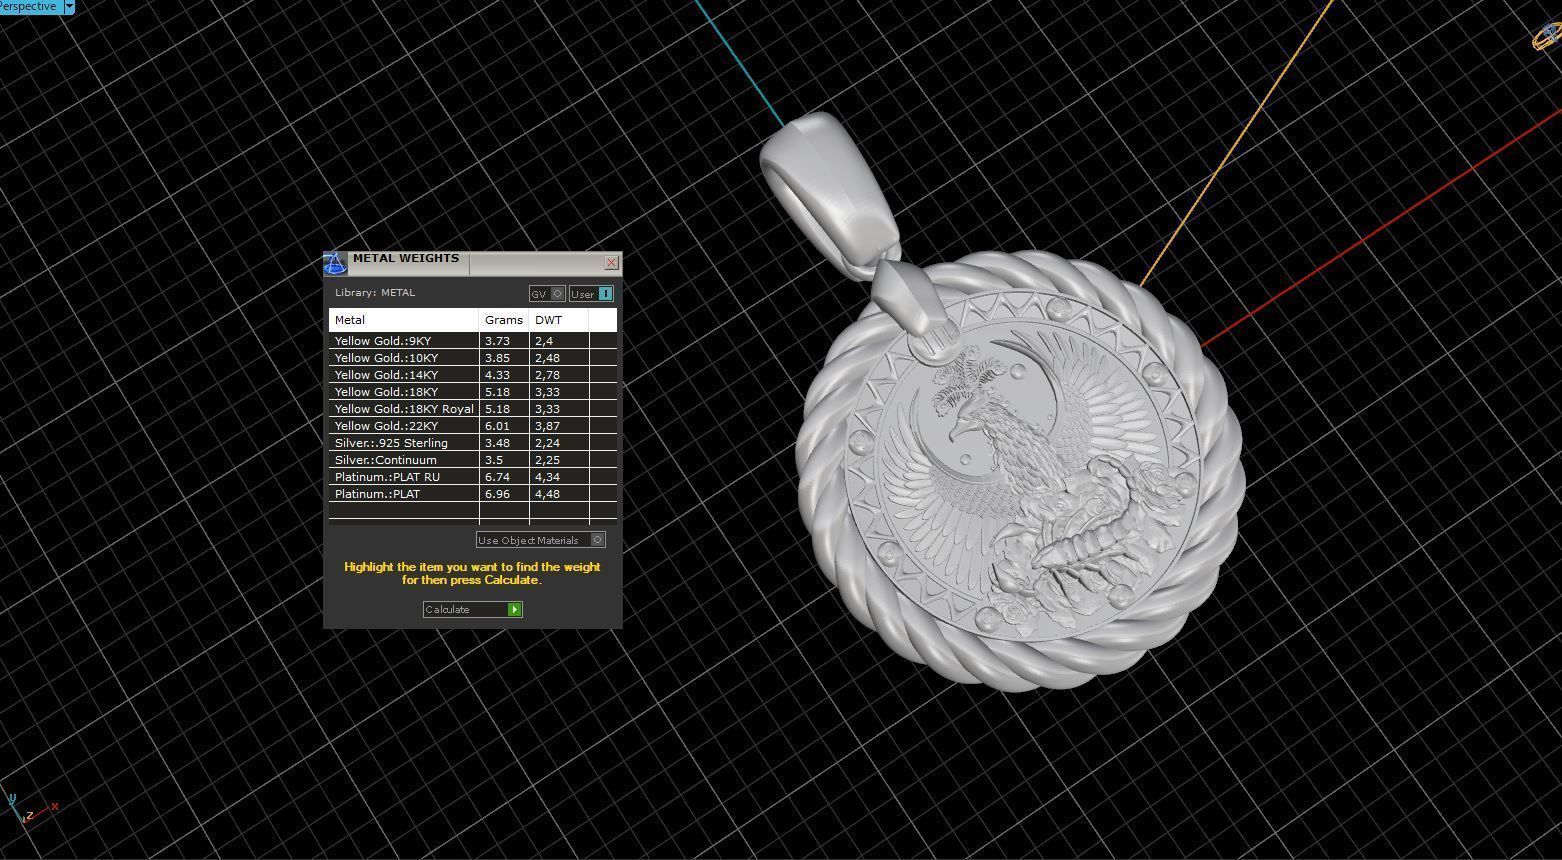Enable Use Object Materials option
Image resolution: width=1562 pixels, height=860 pixels.
pos(541,540)
